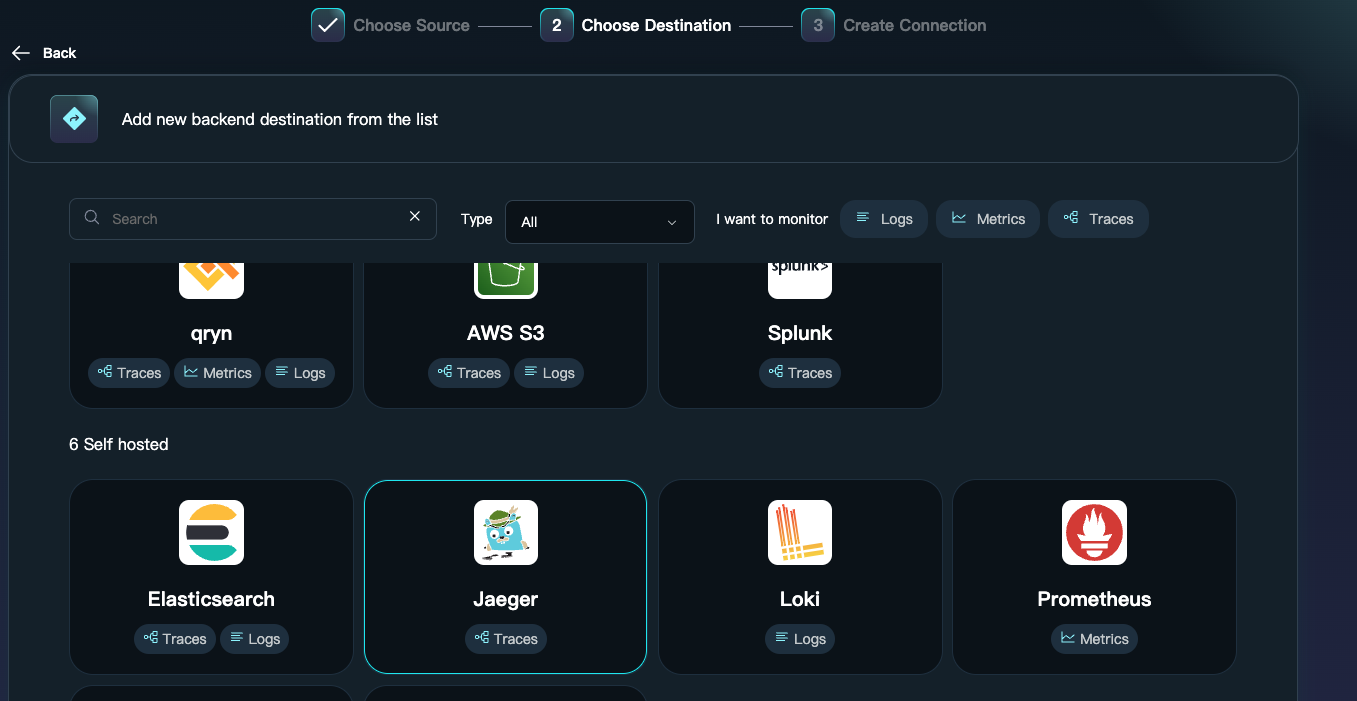Select the Jaeger gopher logo icon
The image size is (1357, 701).
505,532
